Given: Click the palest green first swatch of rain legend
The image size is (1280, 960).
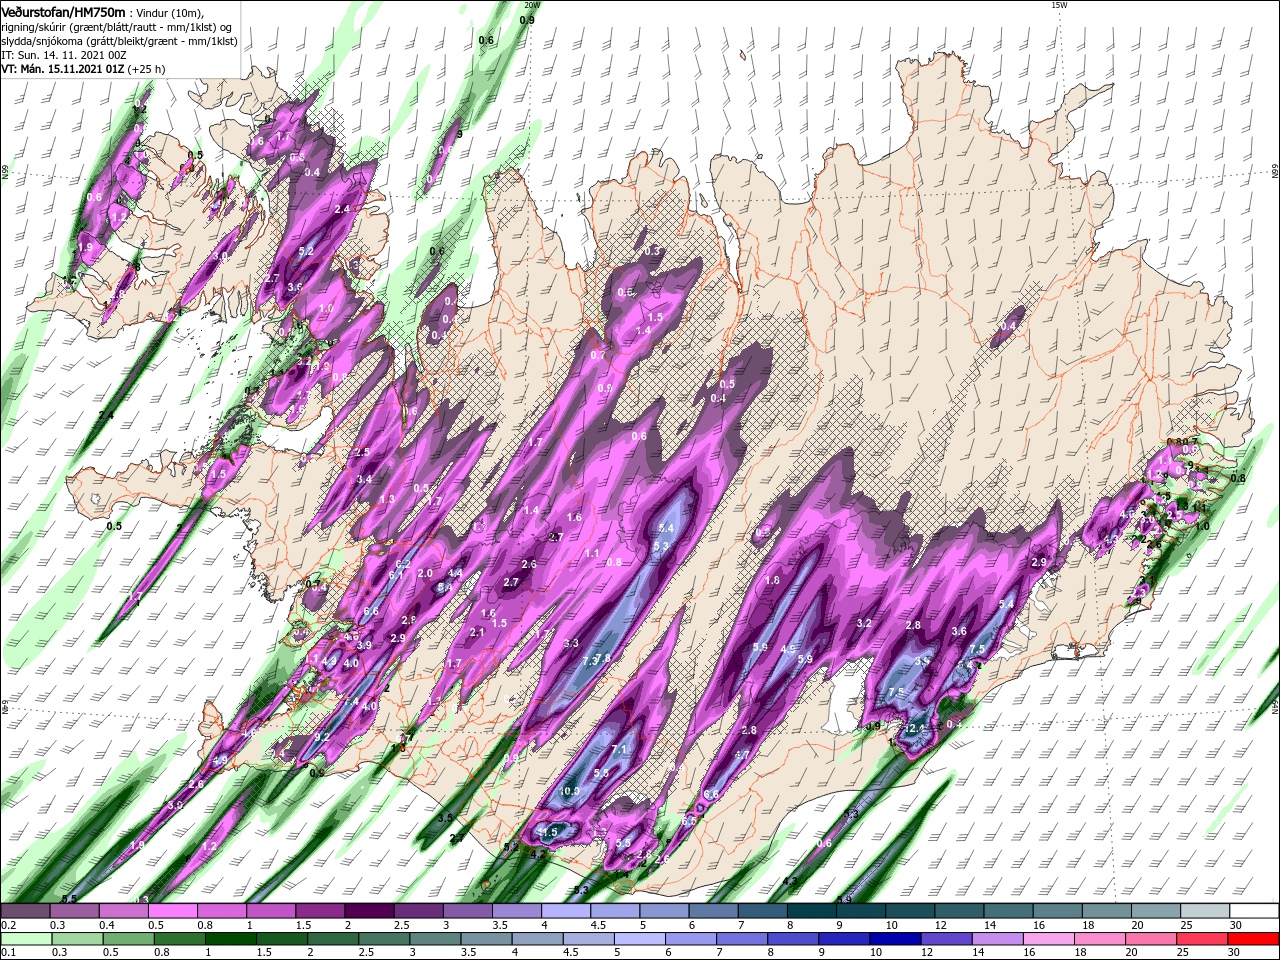Looking at the screenshot, I should pos(25,939).
